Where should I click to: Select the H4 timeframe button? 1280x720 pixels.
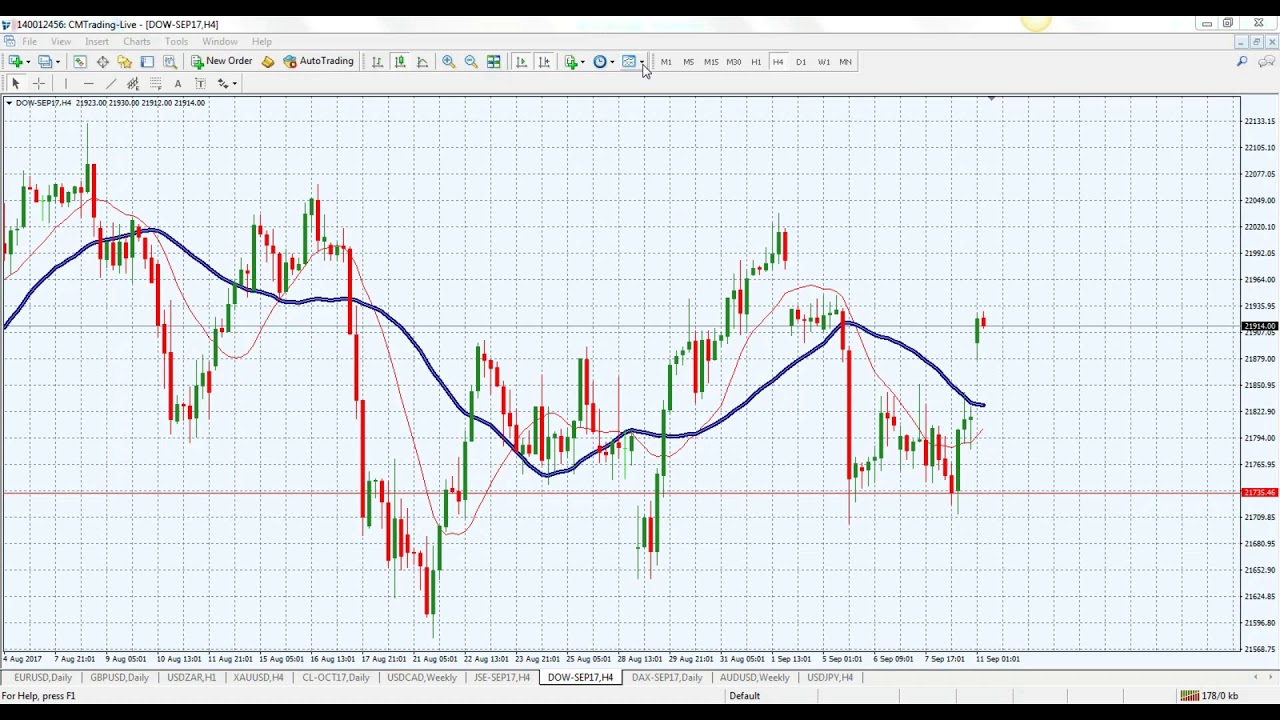tap(778, 62)
